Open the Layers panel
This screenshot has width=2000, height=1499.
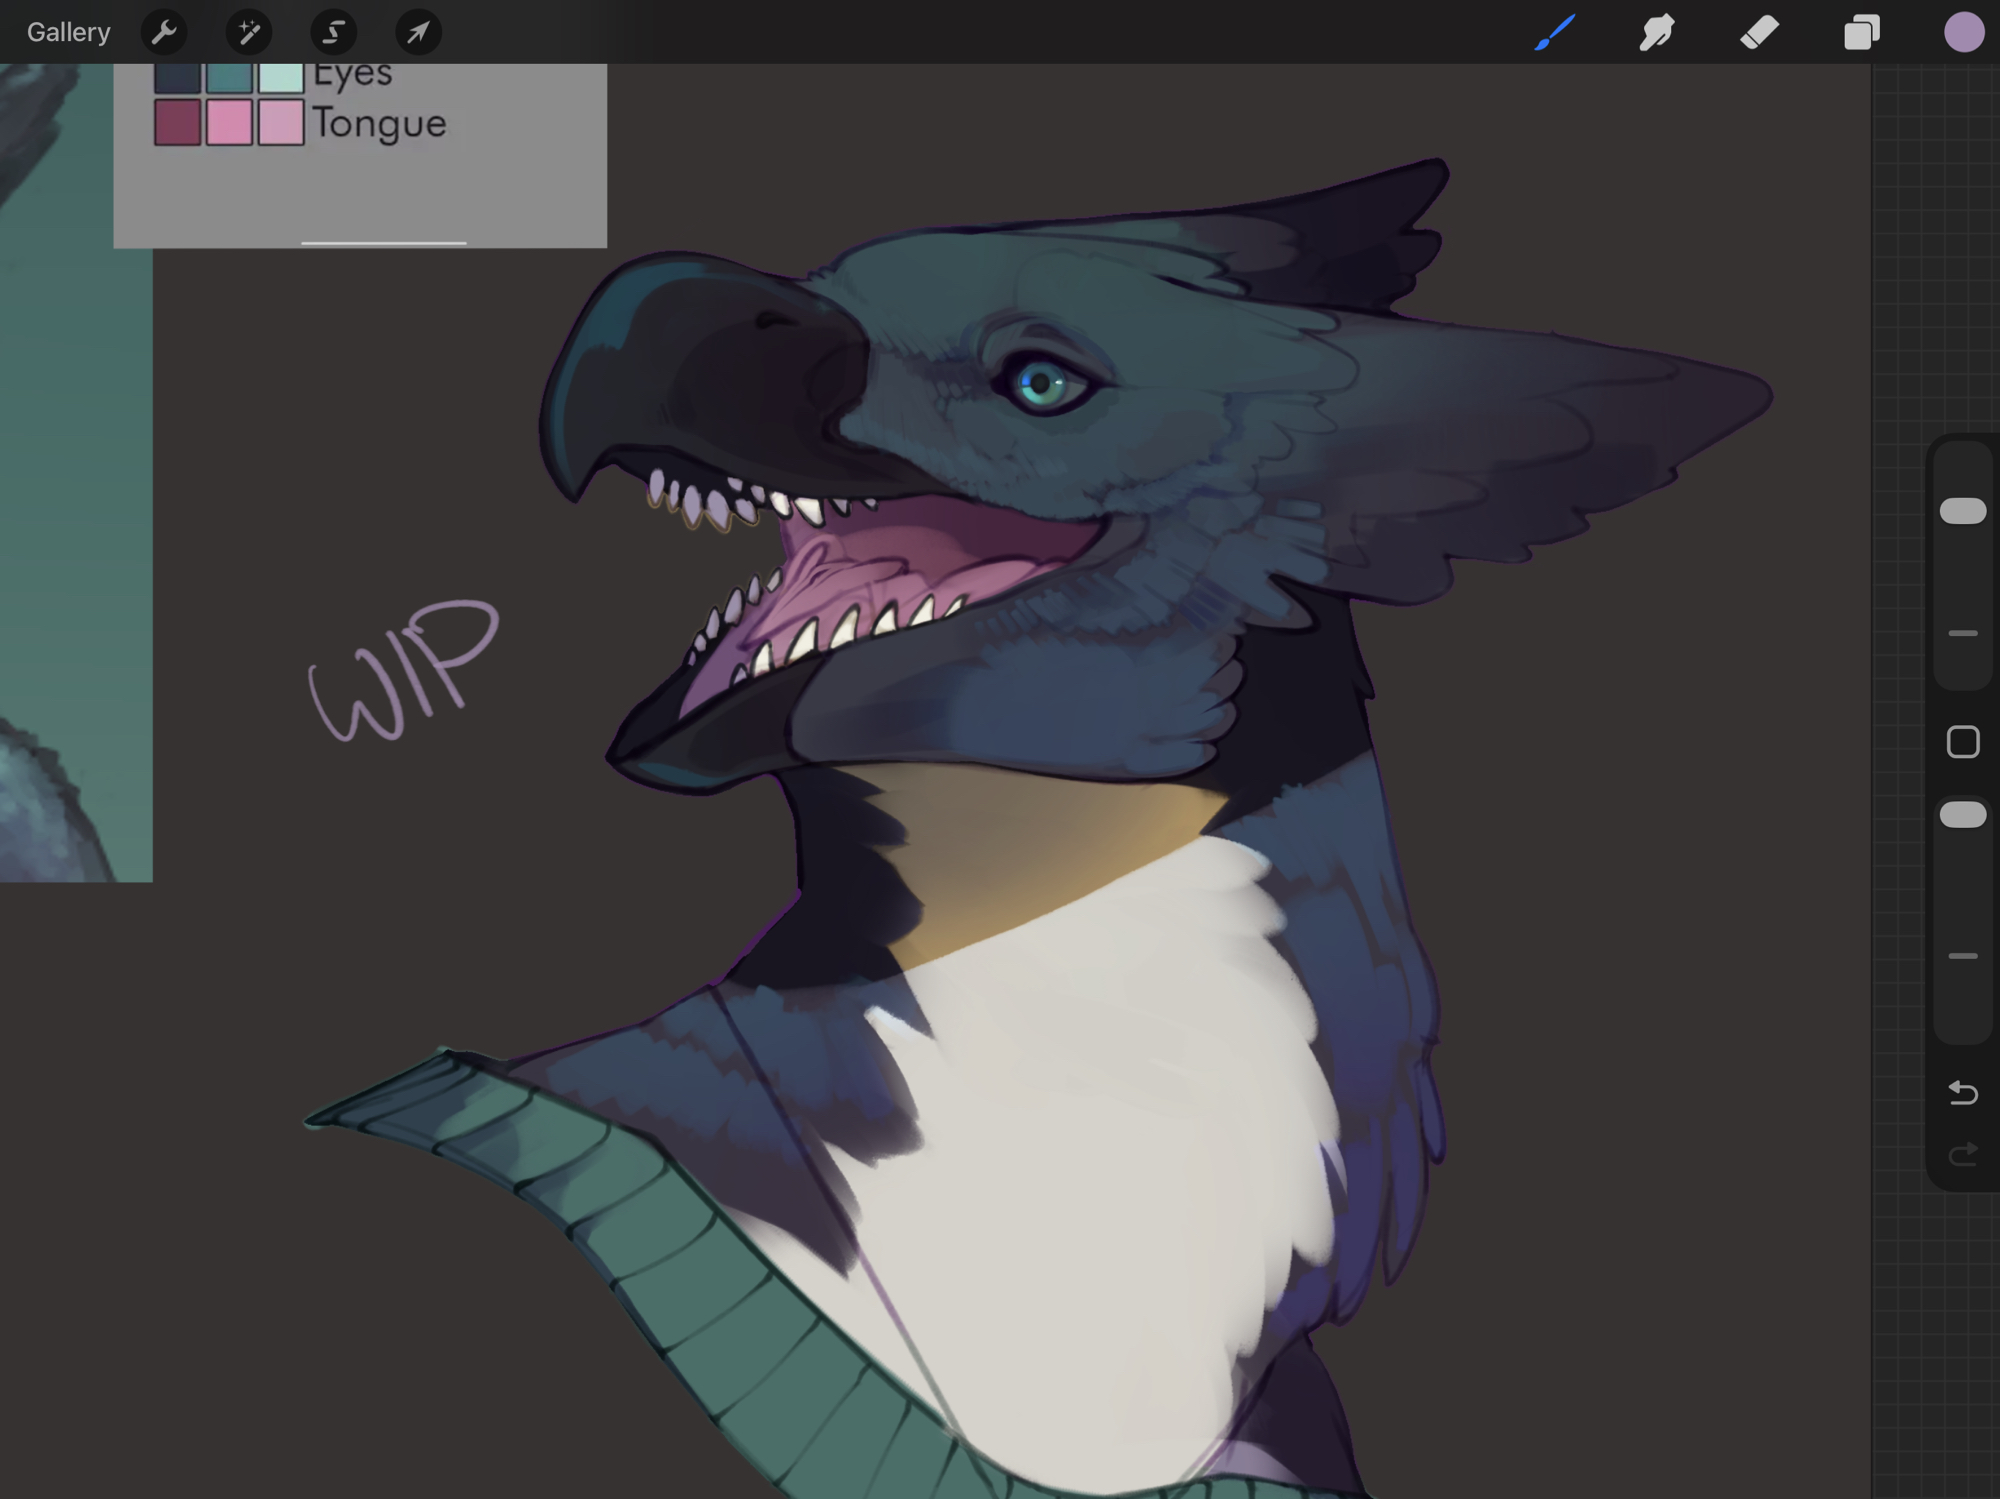pyautogui.click(x=1861, y=32)
